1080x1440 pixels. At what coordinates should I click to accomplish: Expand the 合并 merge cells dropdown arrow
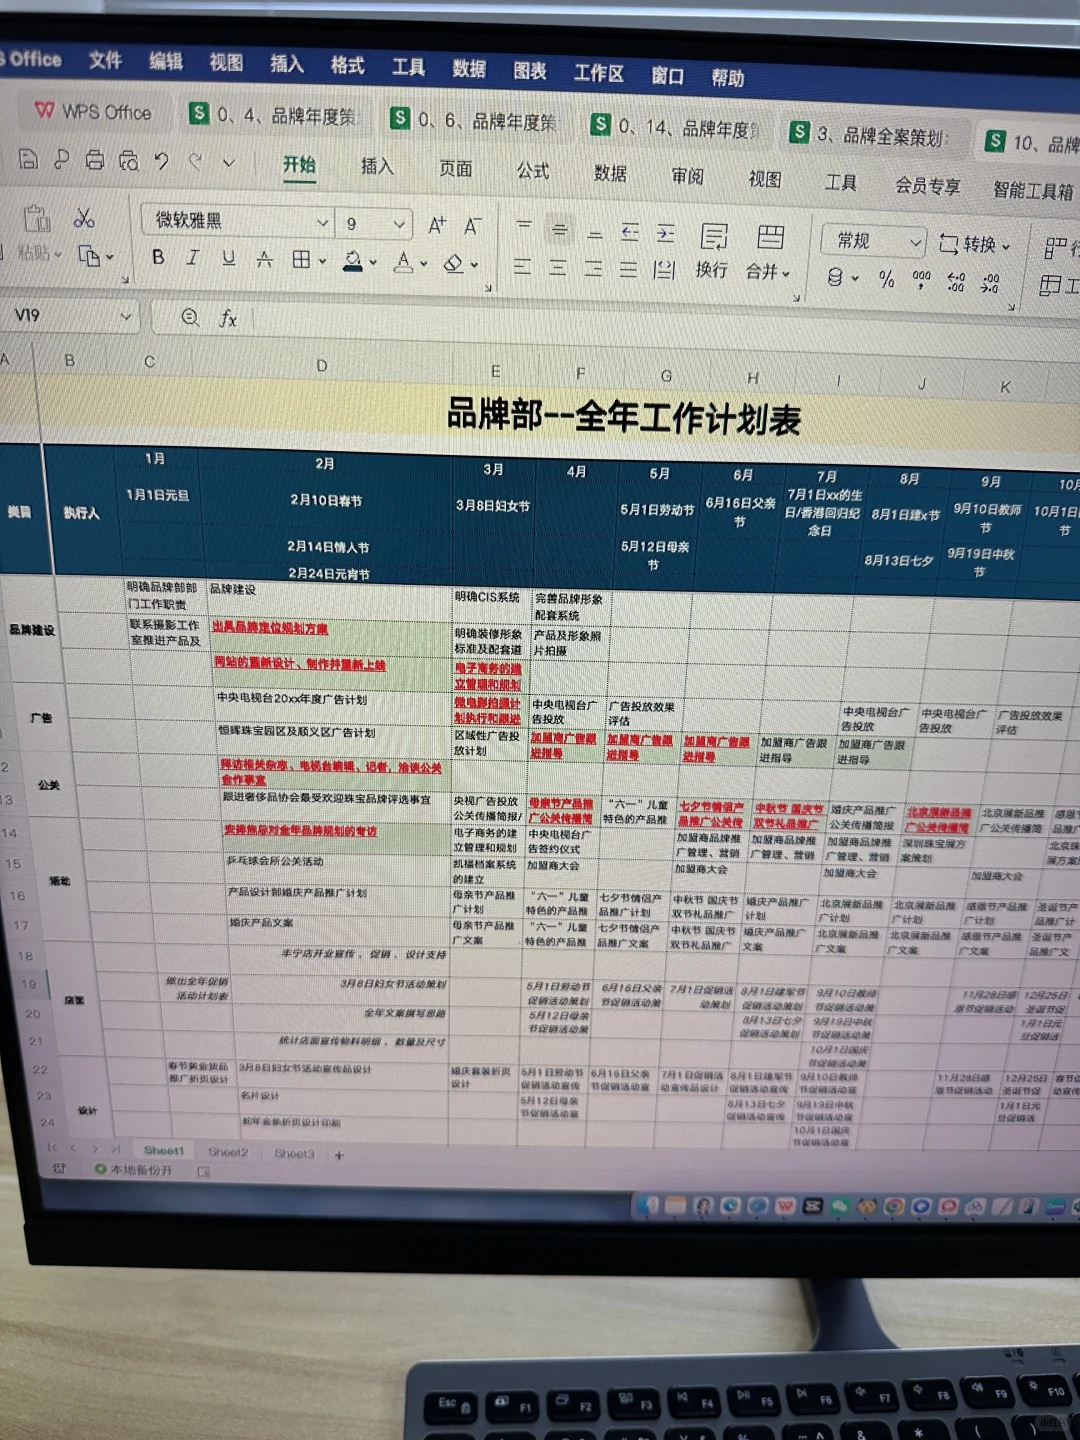(x=786, y=273)
